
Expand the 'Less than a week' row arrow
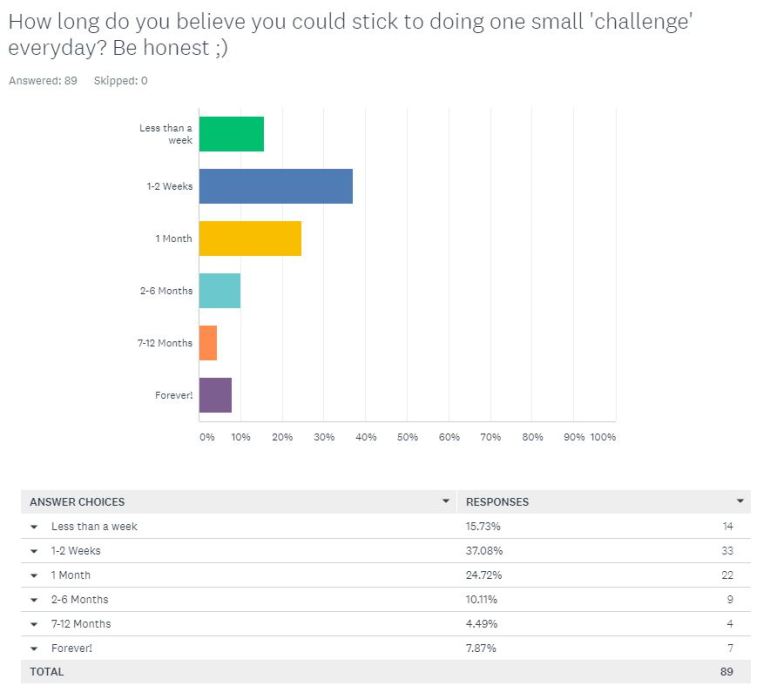(x=34, y=527)
